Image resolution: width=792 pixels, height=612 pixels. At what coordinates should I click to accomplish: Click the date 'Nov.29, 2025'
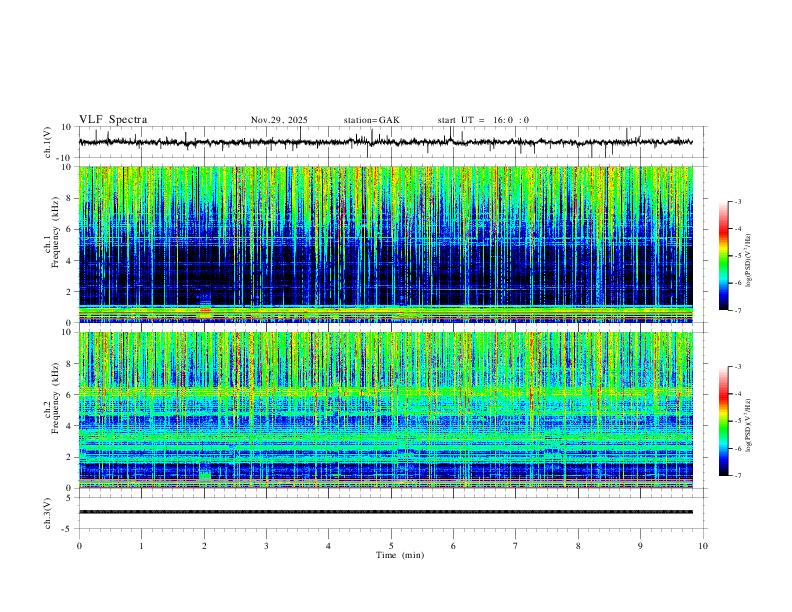click(279, 120)
